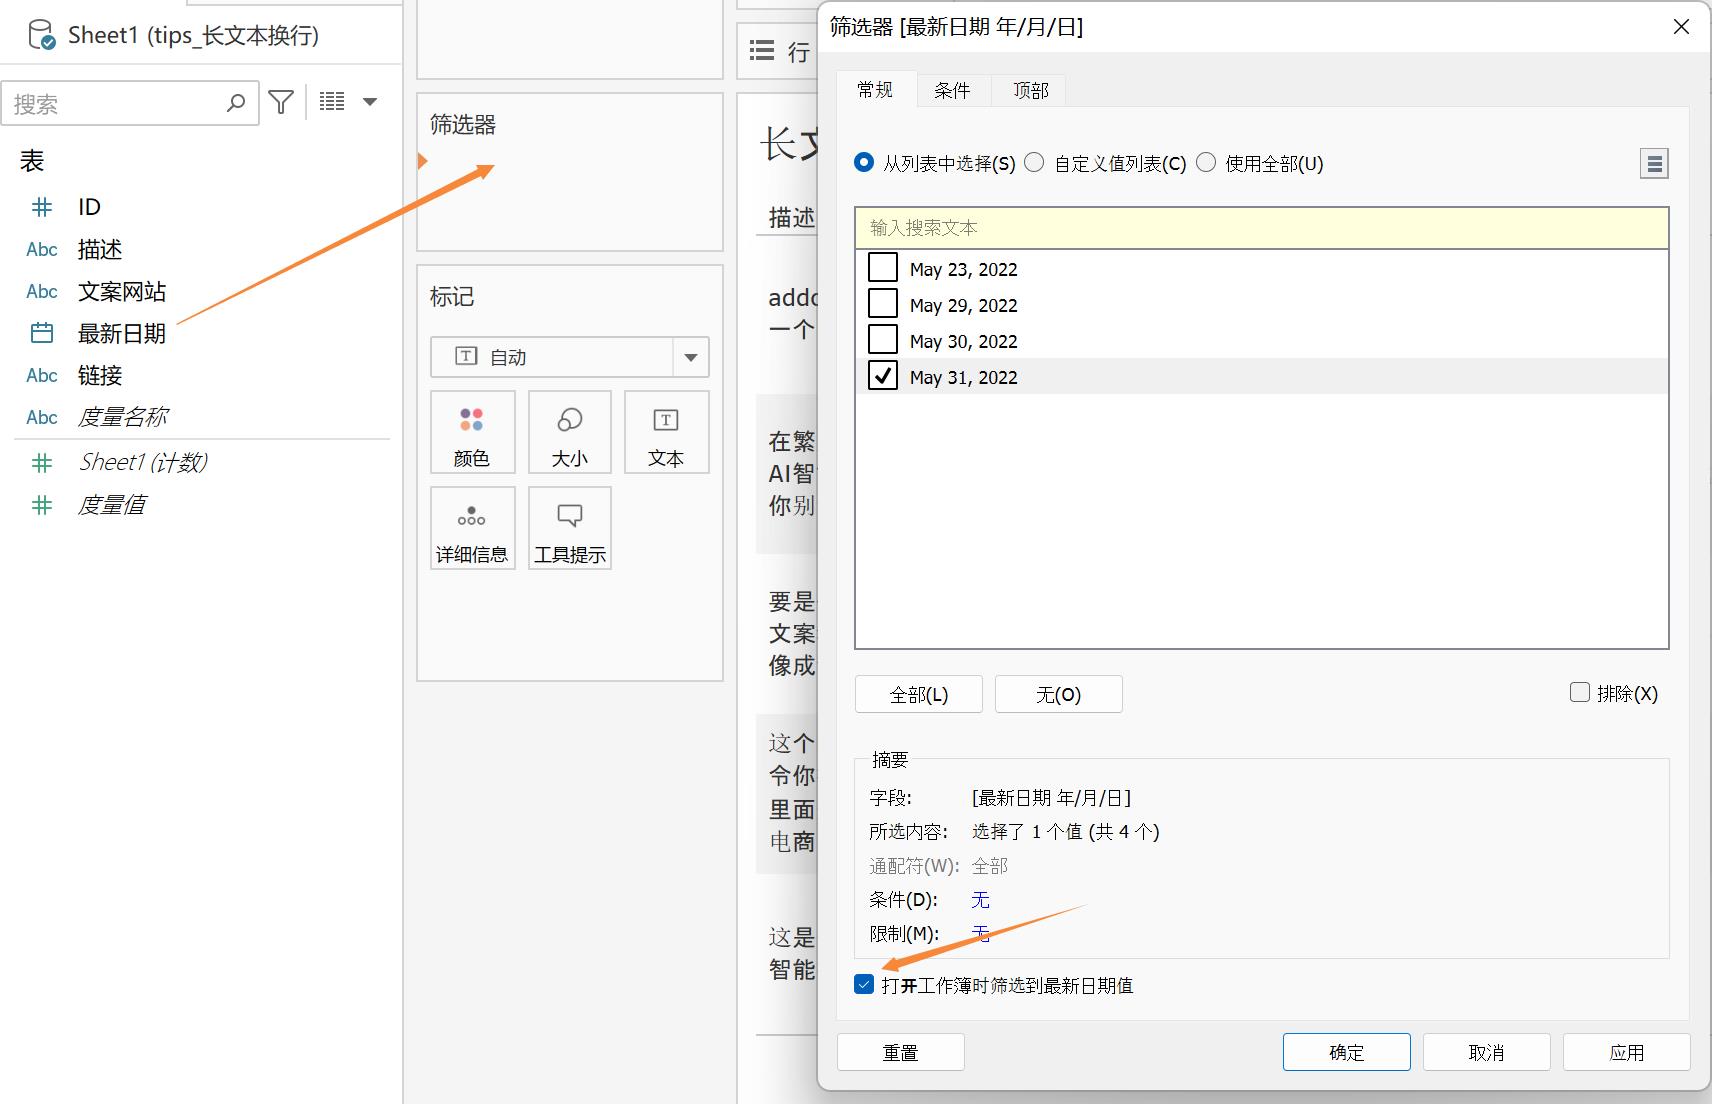Open the data pane view dropdown arrow
Viewport: 1712px width, 1104px height.
click(370, 101)
